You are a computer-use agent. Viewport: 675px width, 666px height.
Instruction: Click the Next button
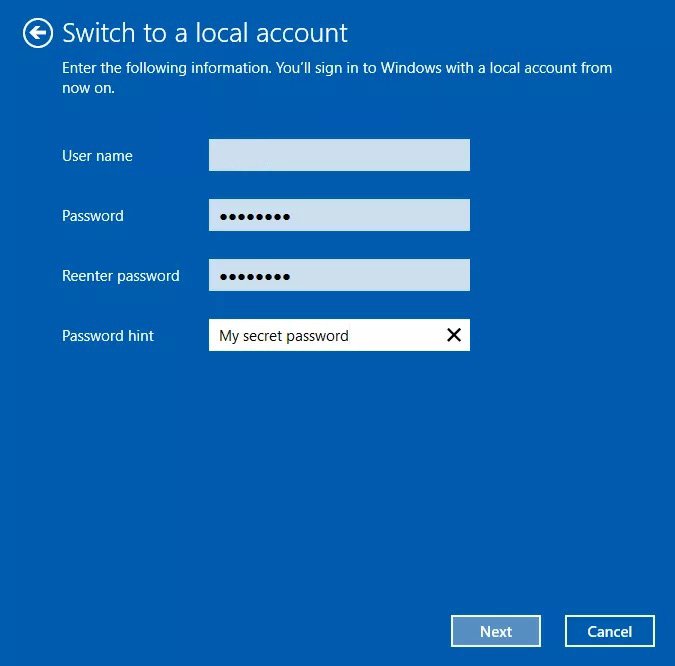pyautogui.click(x=495, y=631)
